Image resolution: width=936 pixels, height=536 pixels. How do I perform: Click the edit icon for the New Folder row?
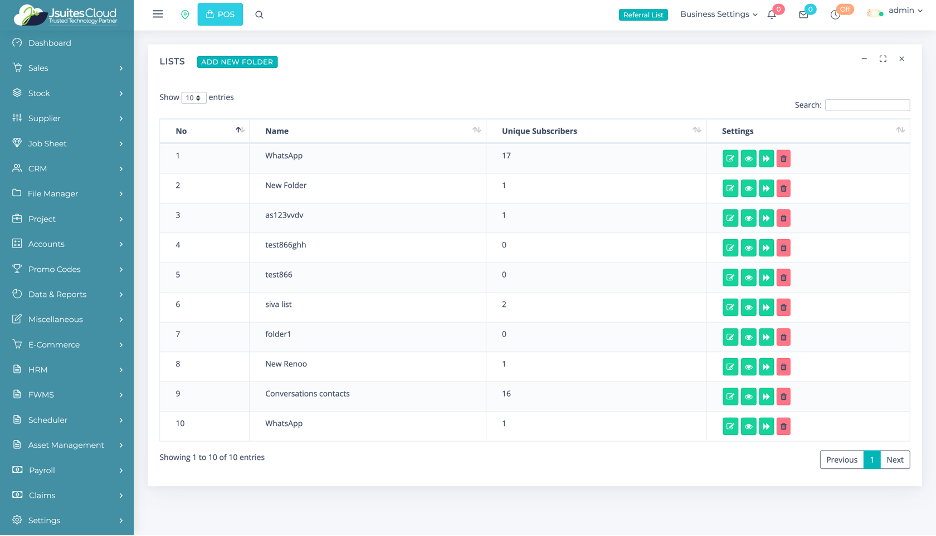coord(730,187)
